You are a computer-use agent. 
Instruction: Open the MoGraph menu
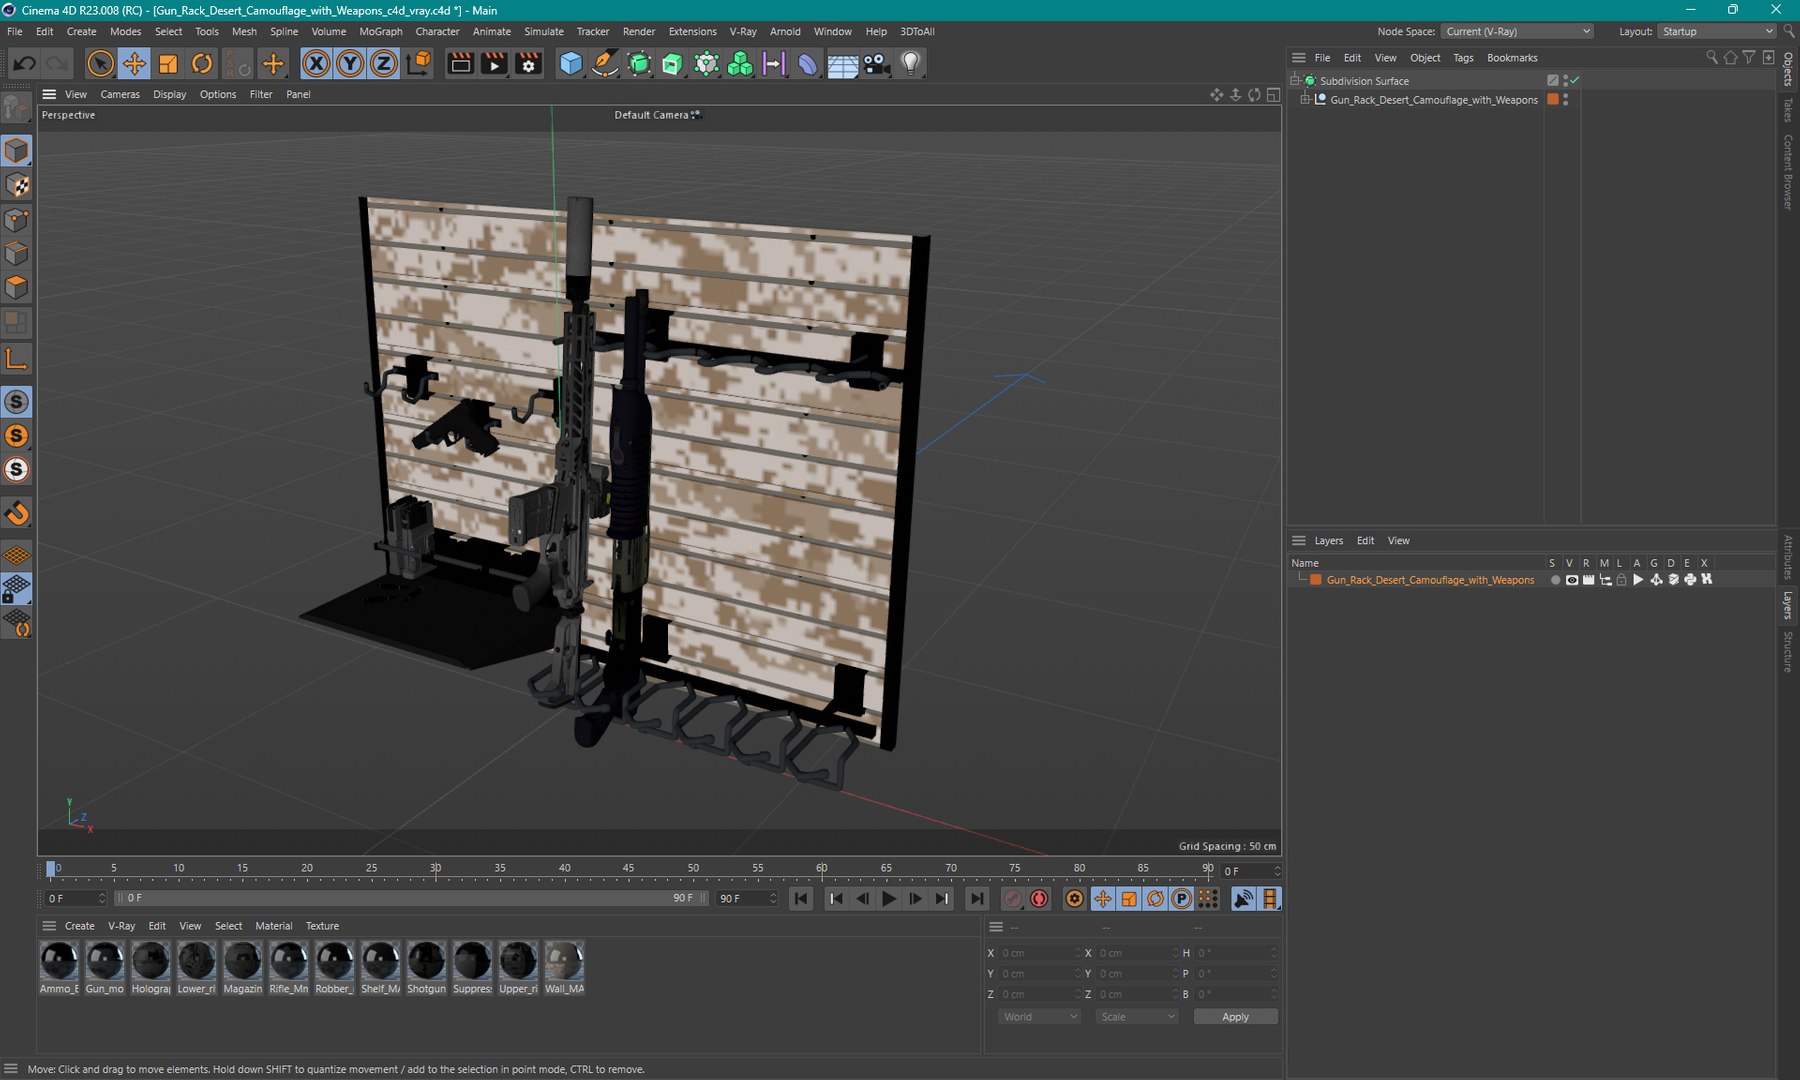tap(381, 31)
